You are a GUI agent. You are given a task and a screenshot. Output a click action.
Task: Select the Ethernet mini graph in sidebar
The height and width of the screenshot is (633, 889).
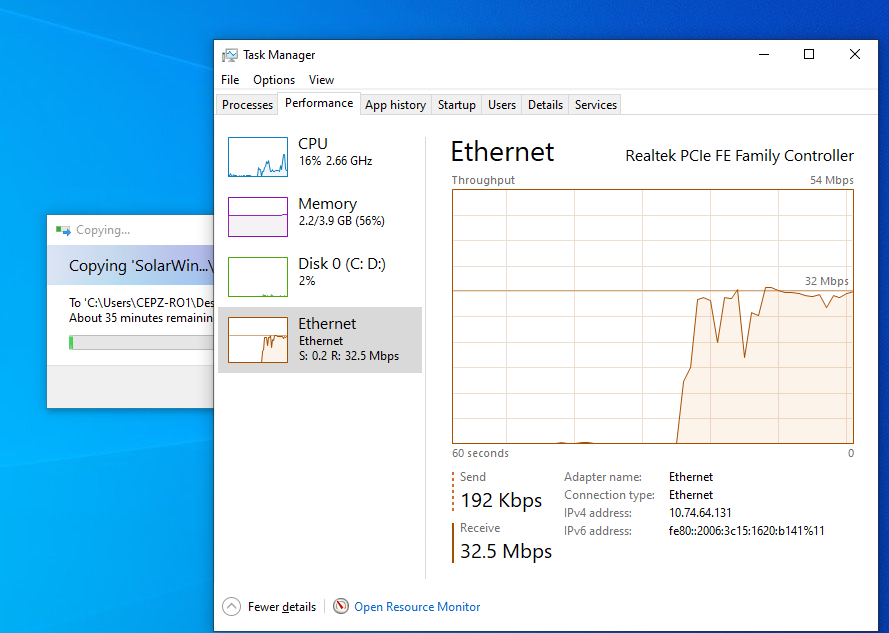257,340
